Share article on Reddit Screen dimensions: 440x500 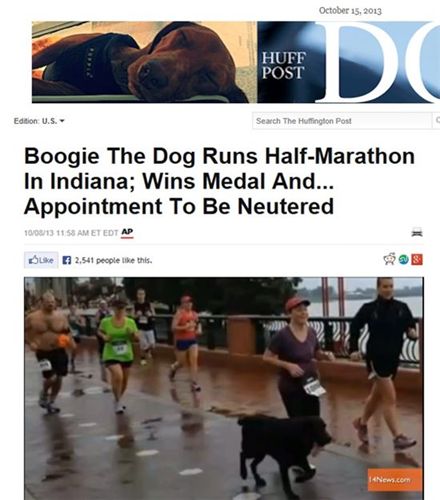point(389,259)
